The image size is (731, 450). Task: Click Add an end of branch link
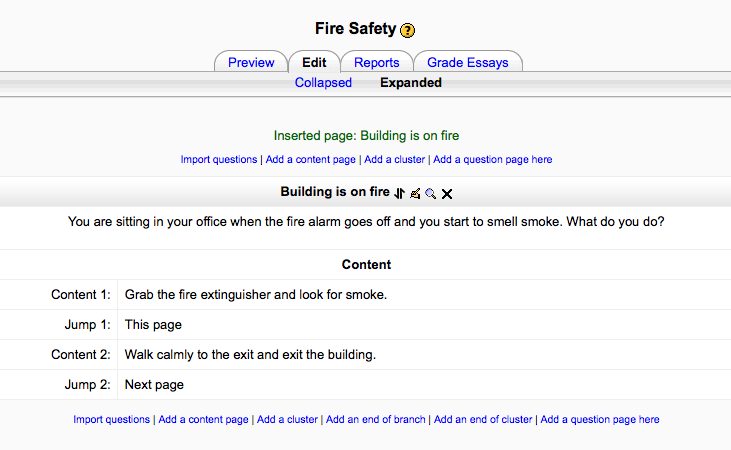click(375, 419)
